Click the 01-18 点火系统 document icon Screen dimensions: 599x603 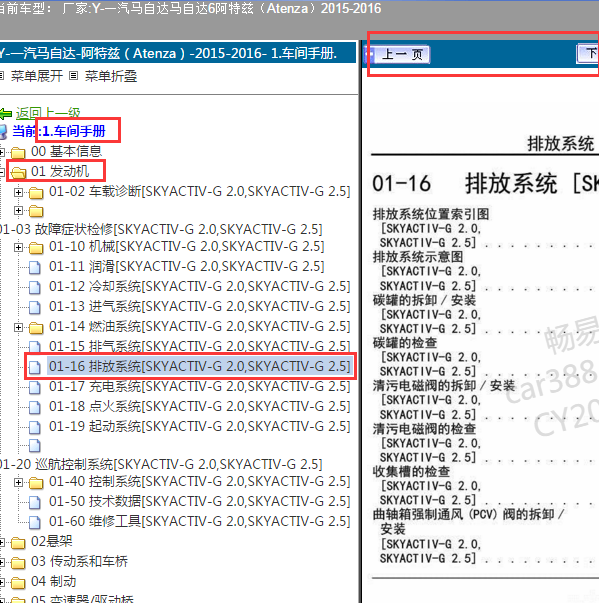tap(35, 407)
